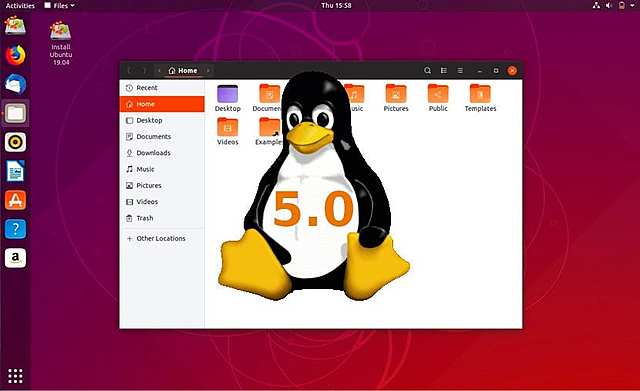This screenshot has height=391, width=640.
Task: Select the Templates folder icon
Action: [480, 98]
